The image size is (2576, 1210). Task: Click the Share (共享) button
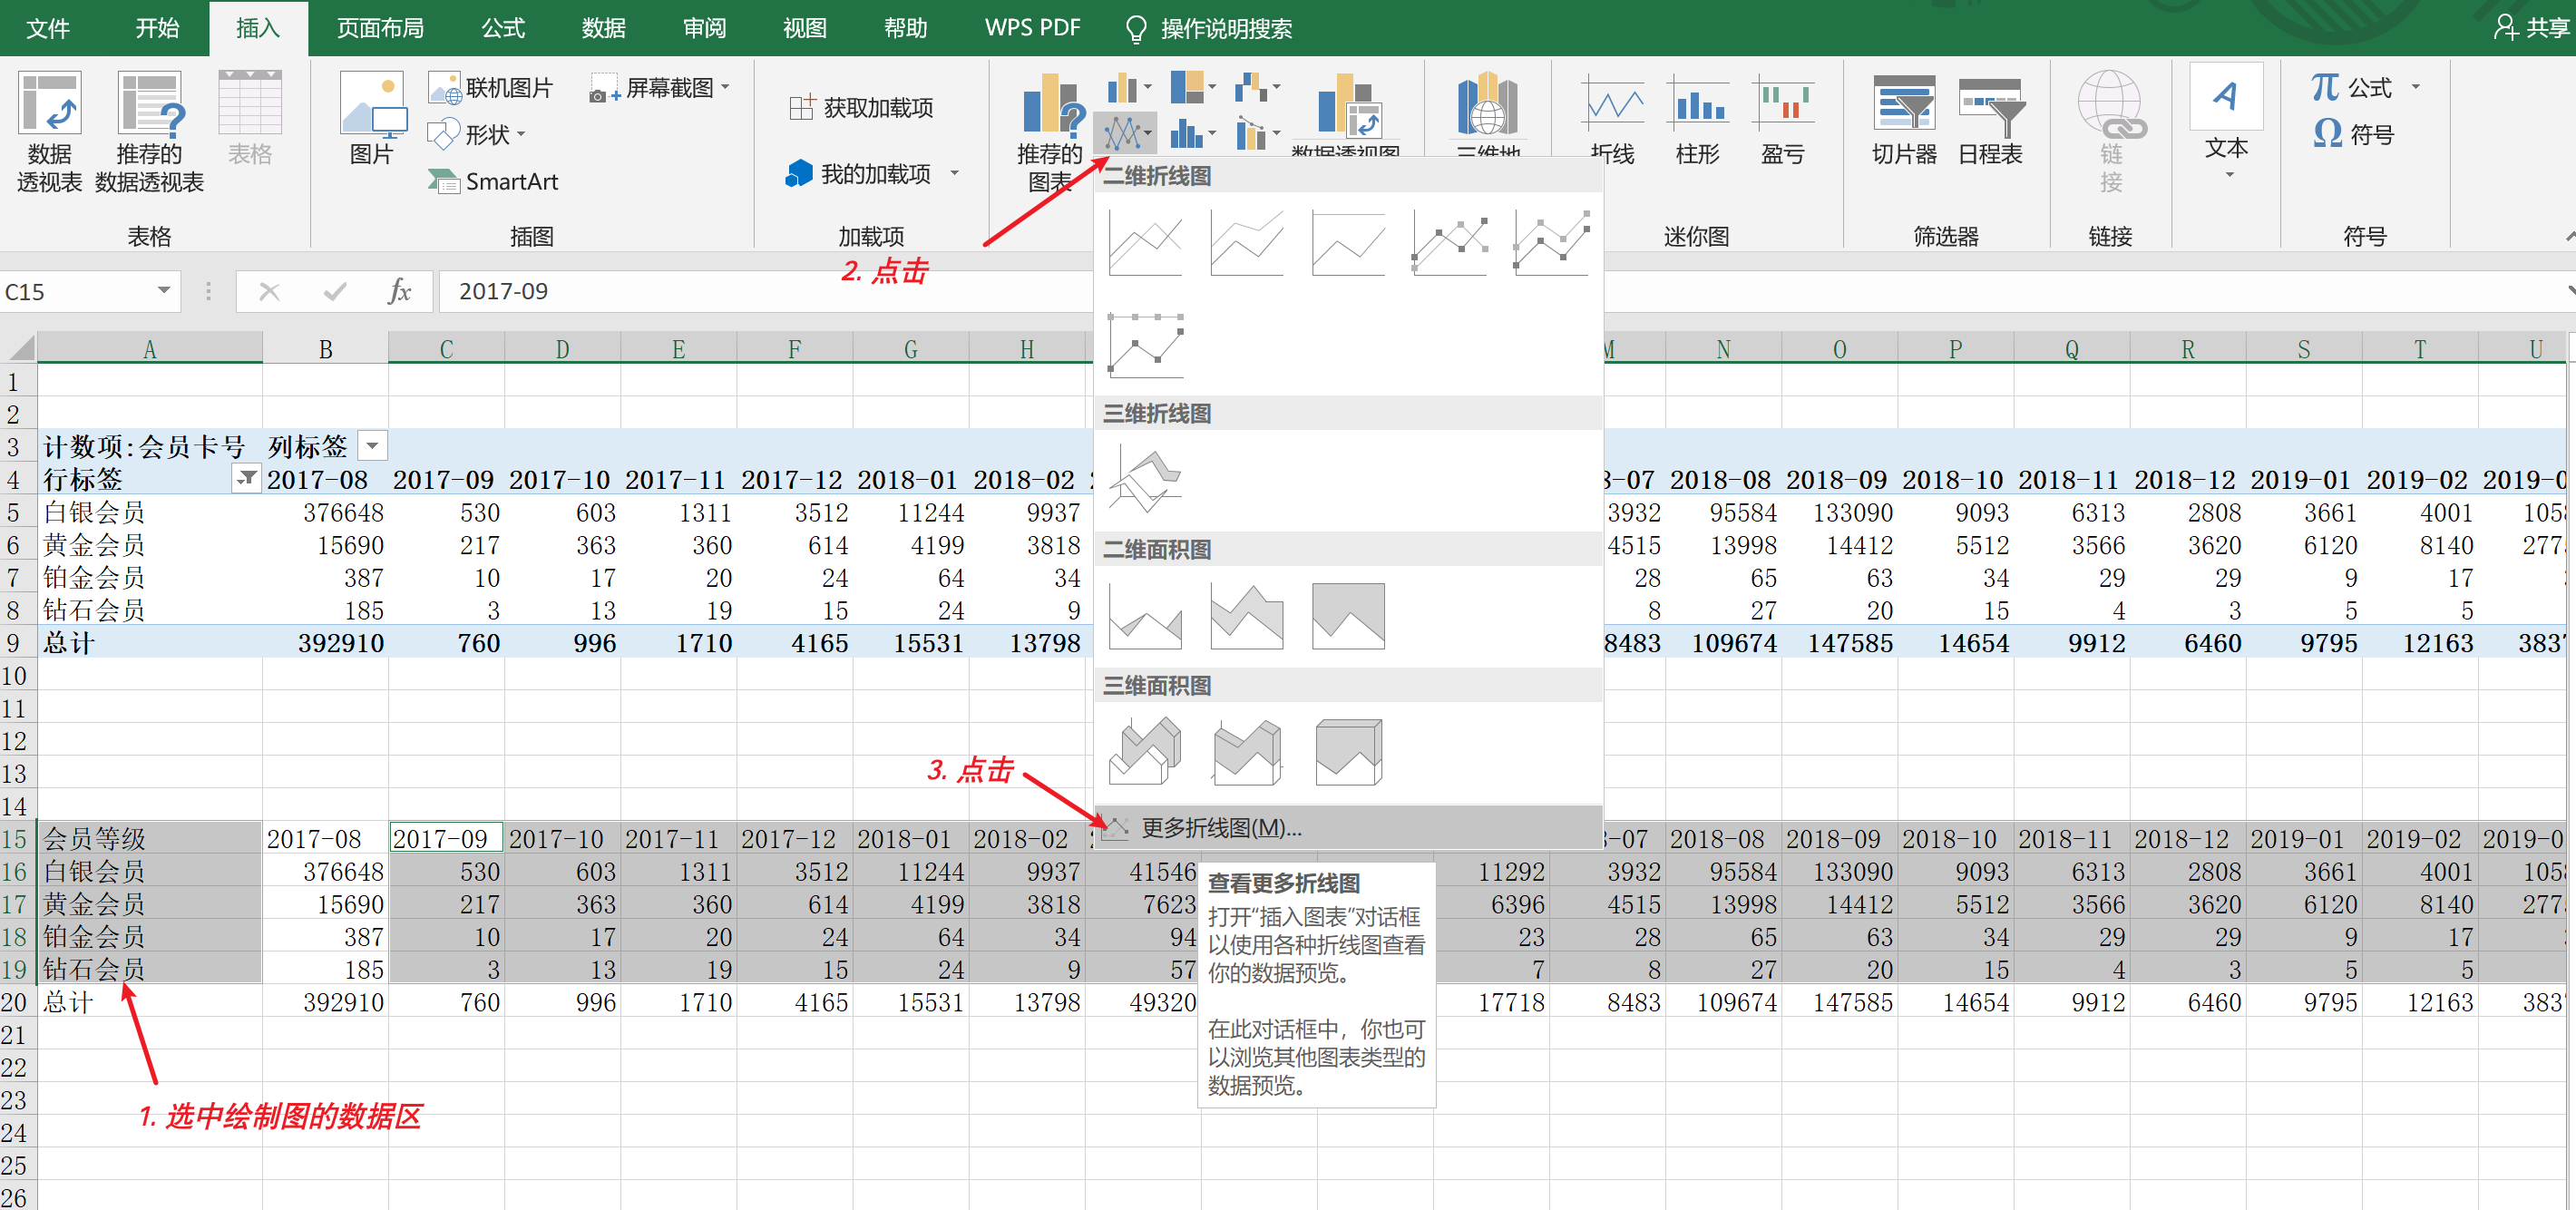2530,27
